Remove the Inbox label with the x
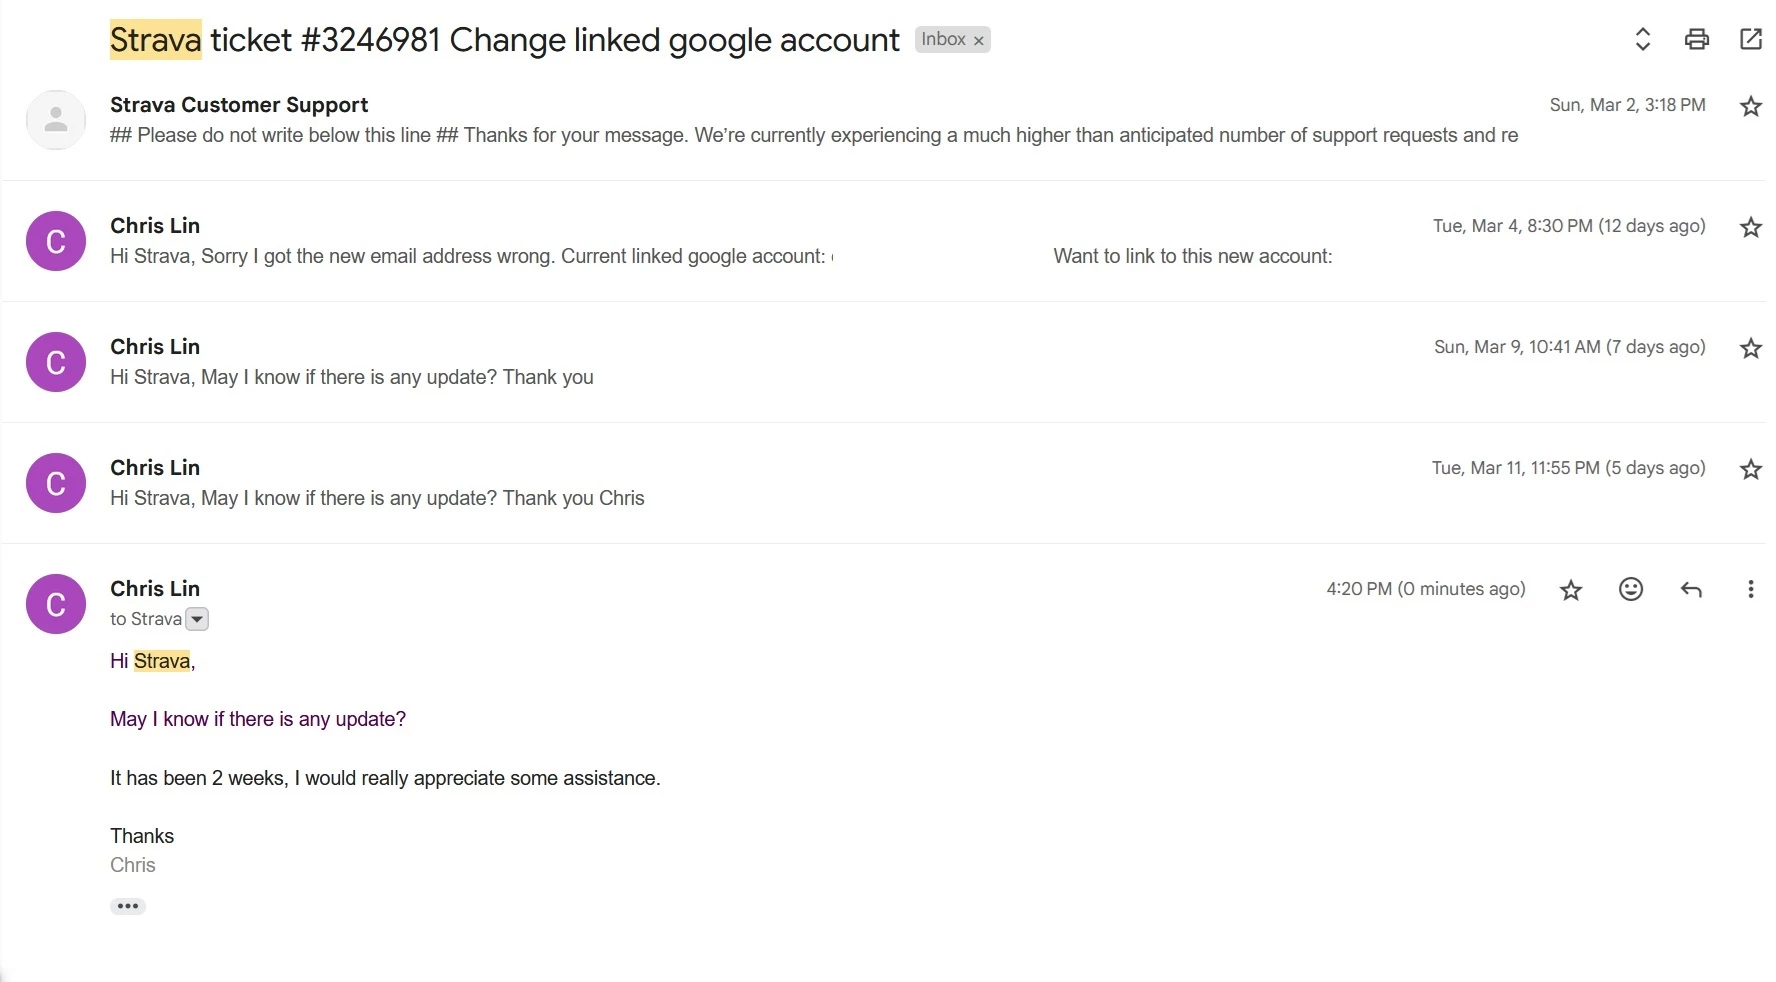This screenshot has width=1776, height=982. (979, 41)
